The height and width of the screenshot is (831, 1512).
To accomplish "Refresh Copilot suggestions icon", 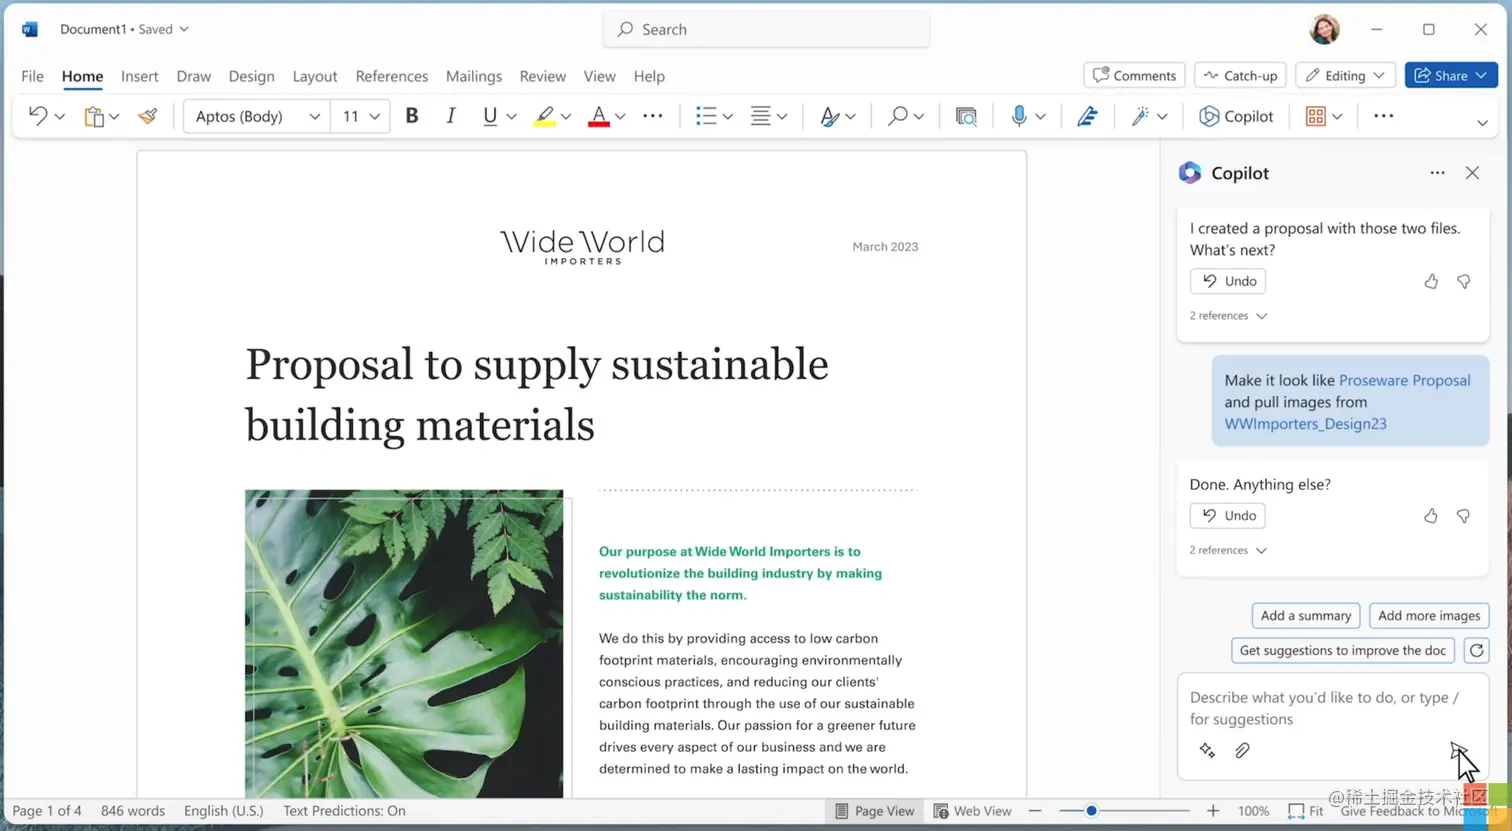I will point(1476,650).
